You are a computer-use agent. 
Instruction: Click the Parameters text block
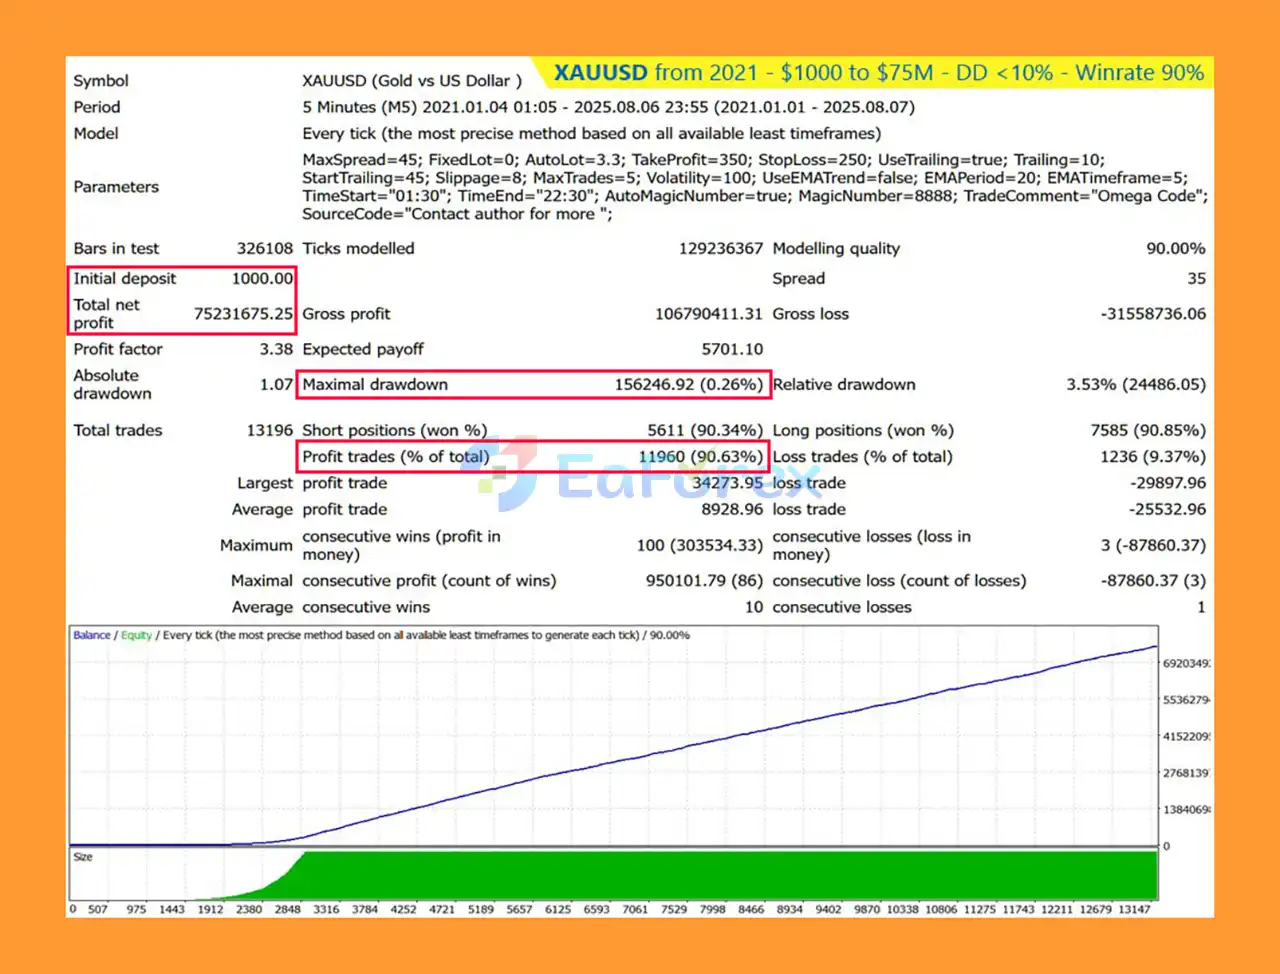(755, 187)
